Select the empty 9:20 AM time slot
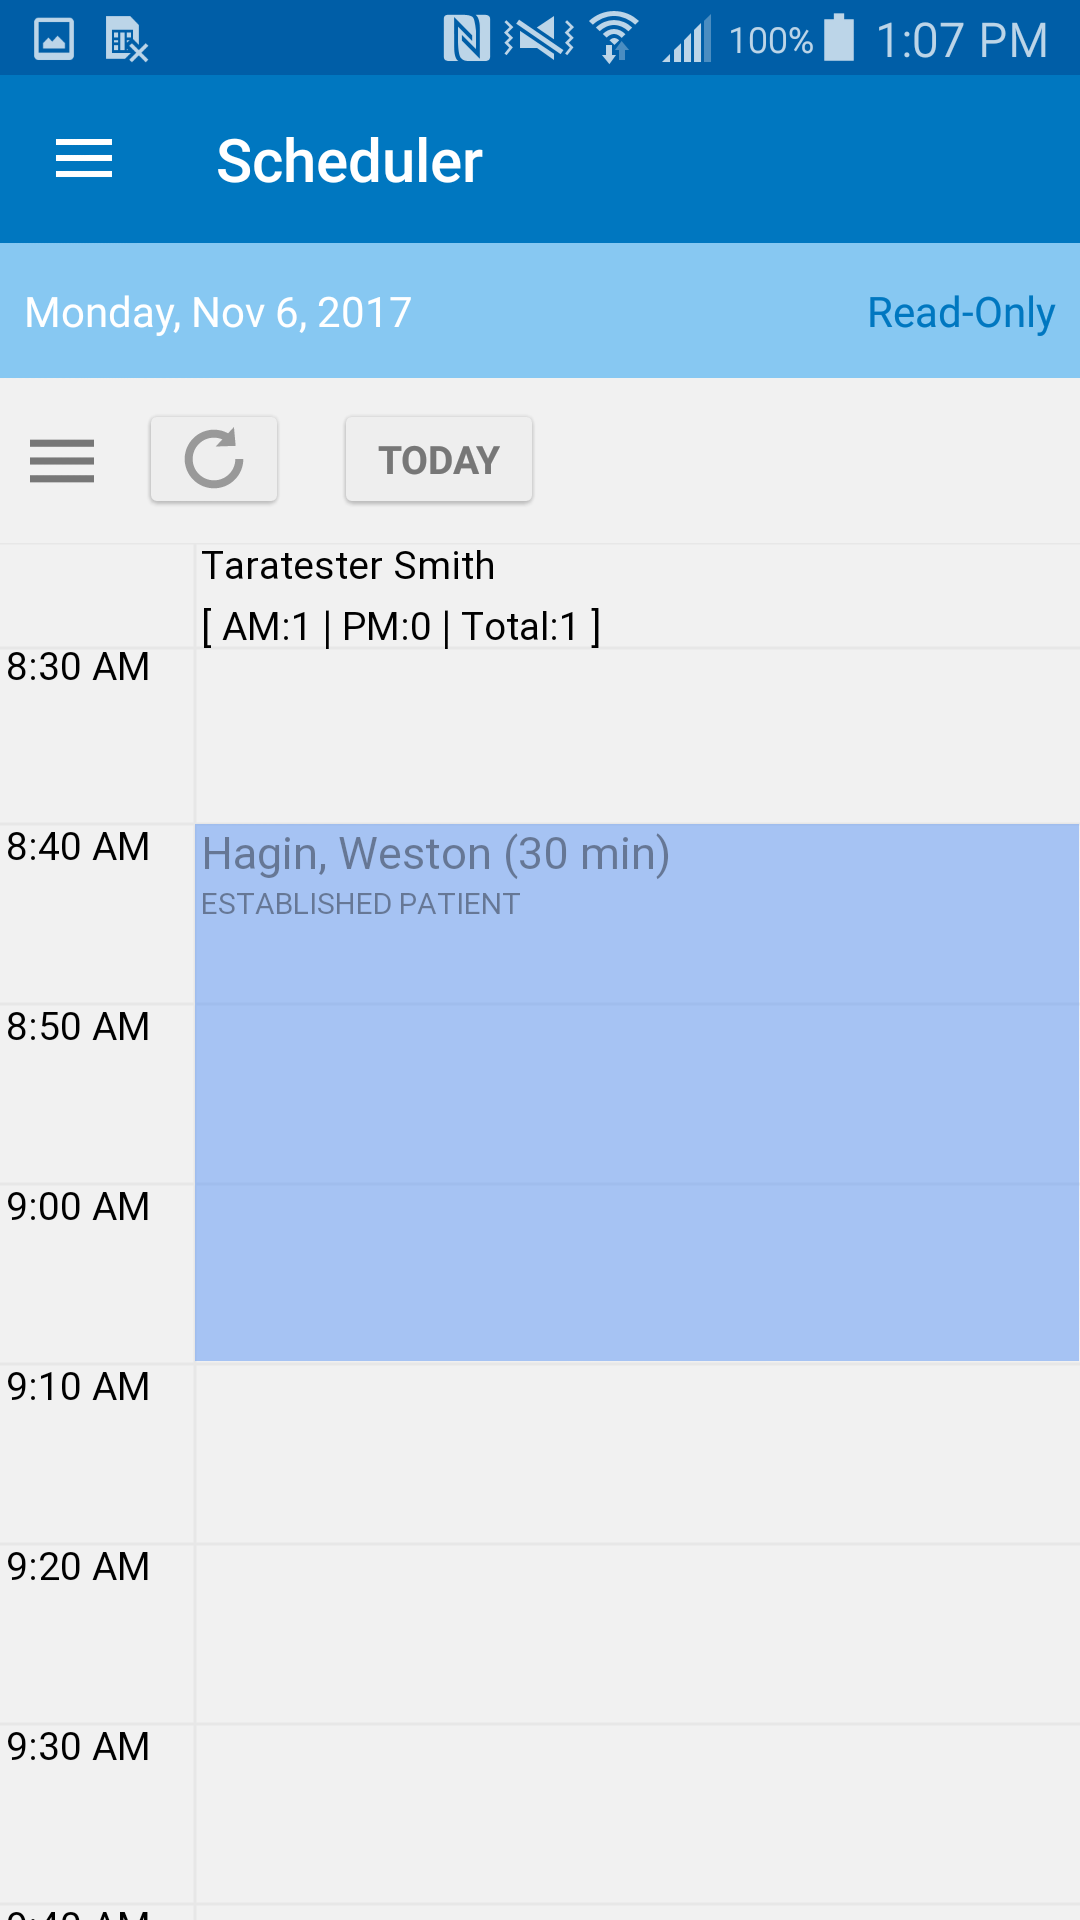The width and height of the screenshot is (1080, 1920). pyautogui.click(x=637, y=1634)
